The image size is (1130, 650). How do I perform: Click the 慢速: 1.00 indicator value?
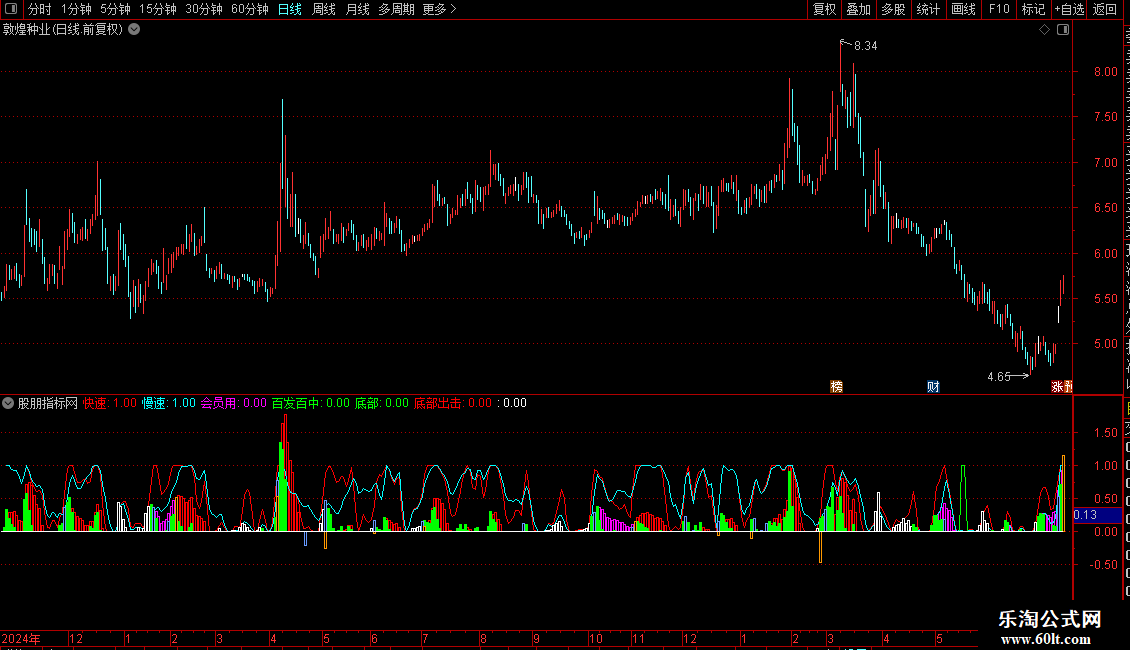click(x=169, y=403)
